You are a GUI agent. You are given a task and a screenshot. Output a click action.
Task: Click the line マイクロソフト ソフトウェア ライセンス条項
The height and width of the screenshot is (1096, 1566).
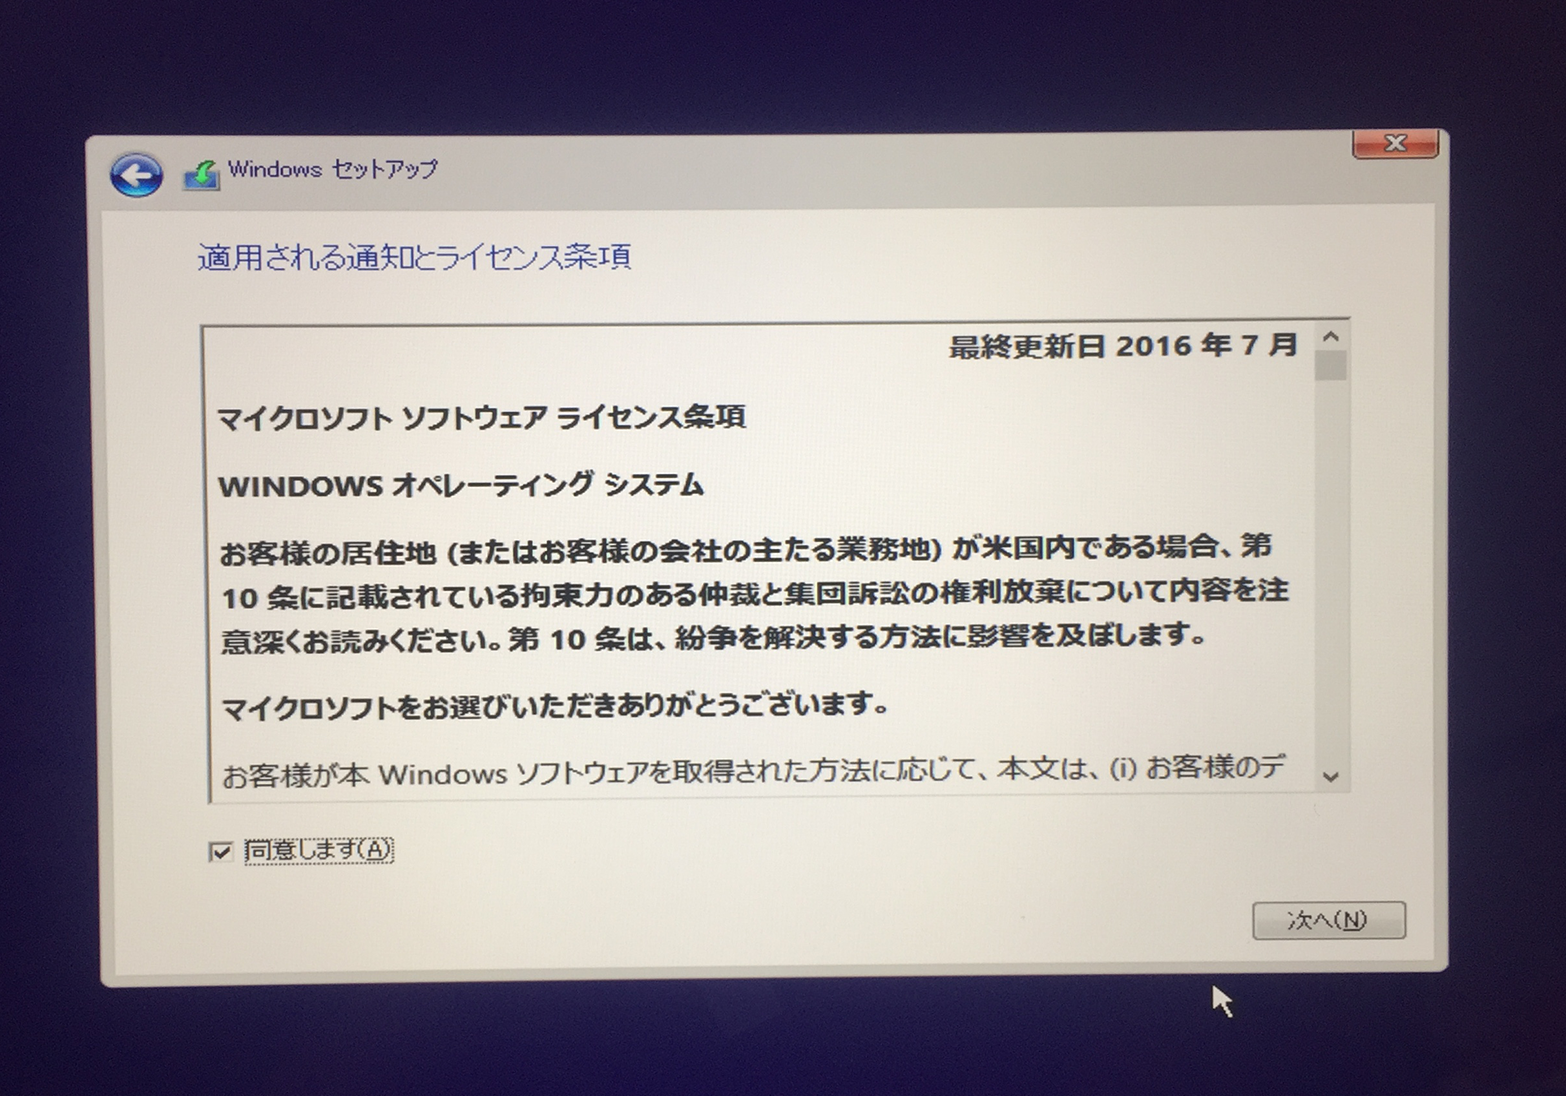482,416
